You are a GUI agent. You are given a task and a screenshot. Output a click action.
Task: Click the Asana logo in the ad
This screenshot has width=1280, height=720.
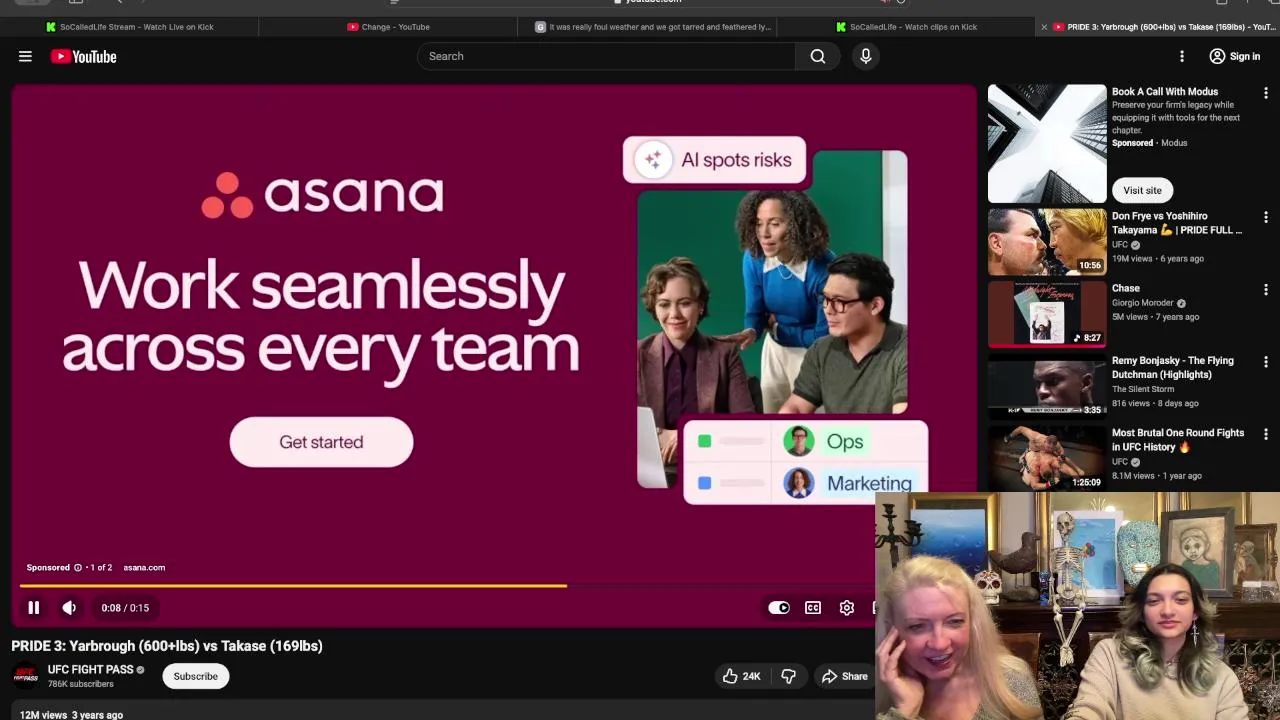(322, 194)
